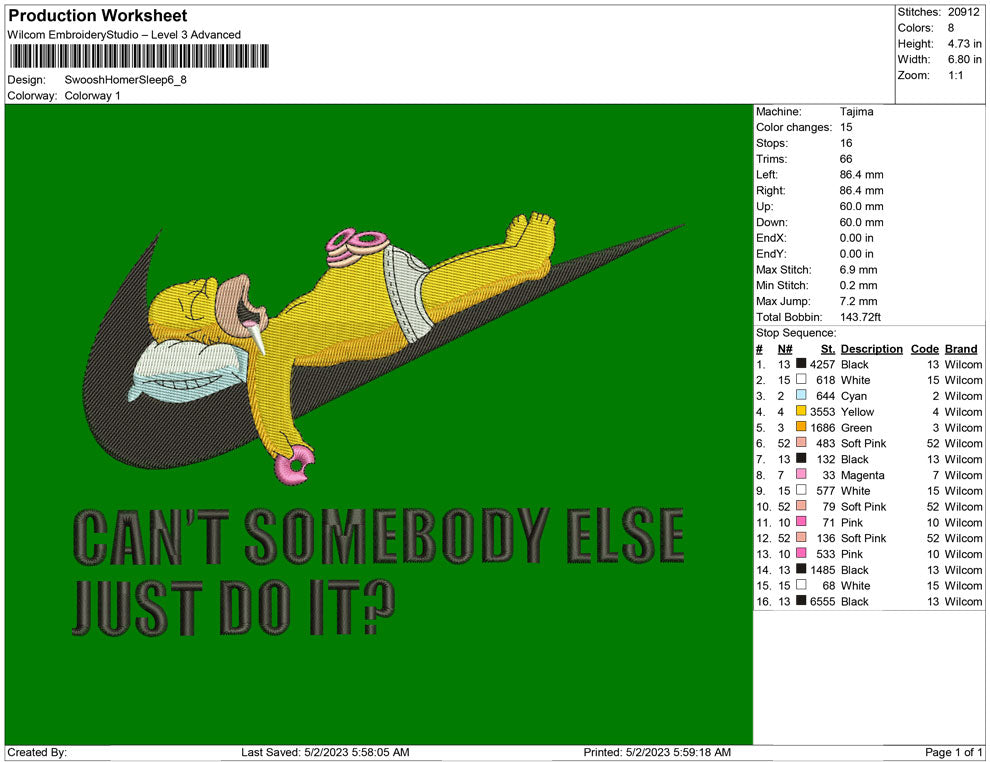Click the Description column header

(872, 349)
